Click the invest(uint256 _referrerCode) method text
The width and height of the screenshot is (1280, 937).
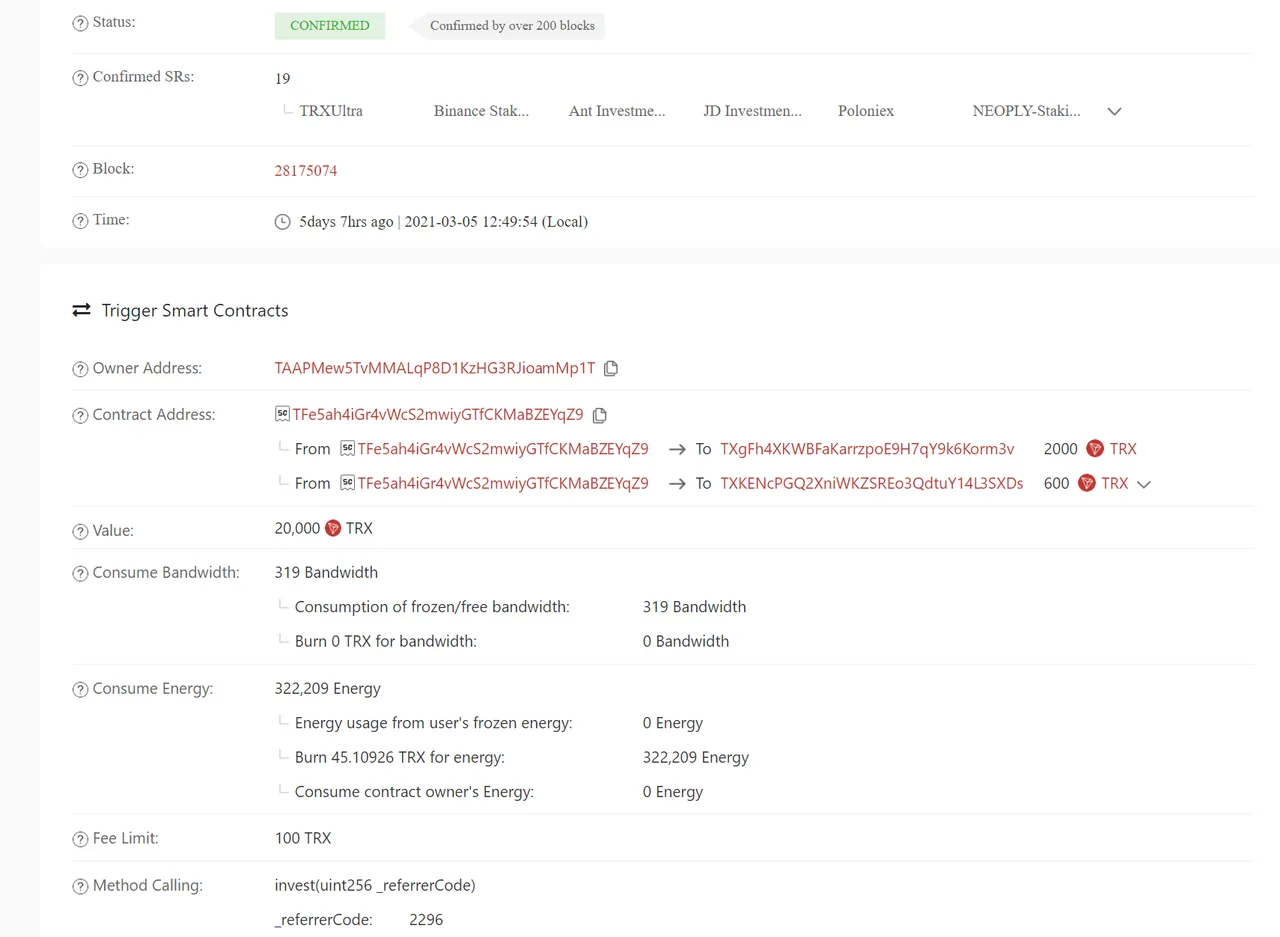point(375,885)
